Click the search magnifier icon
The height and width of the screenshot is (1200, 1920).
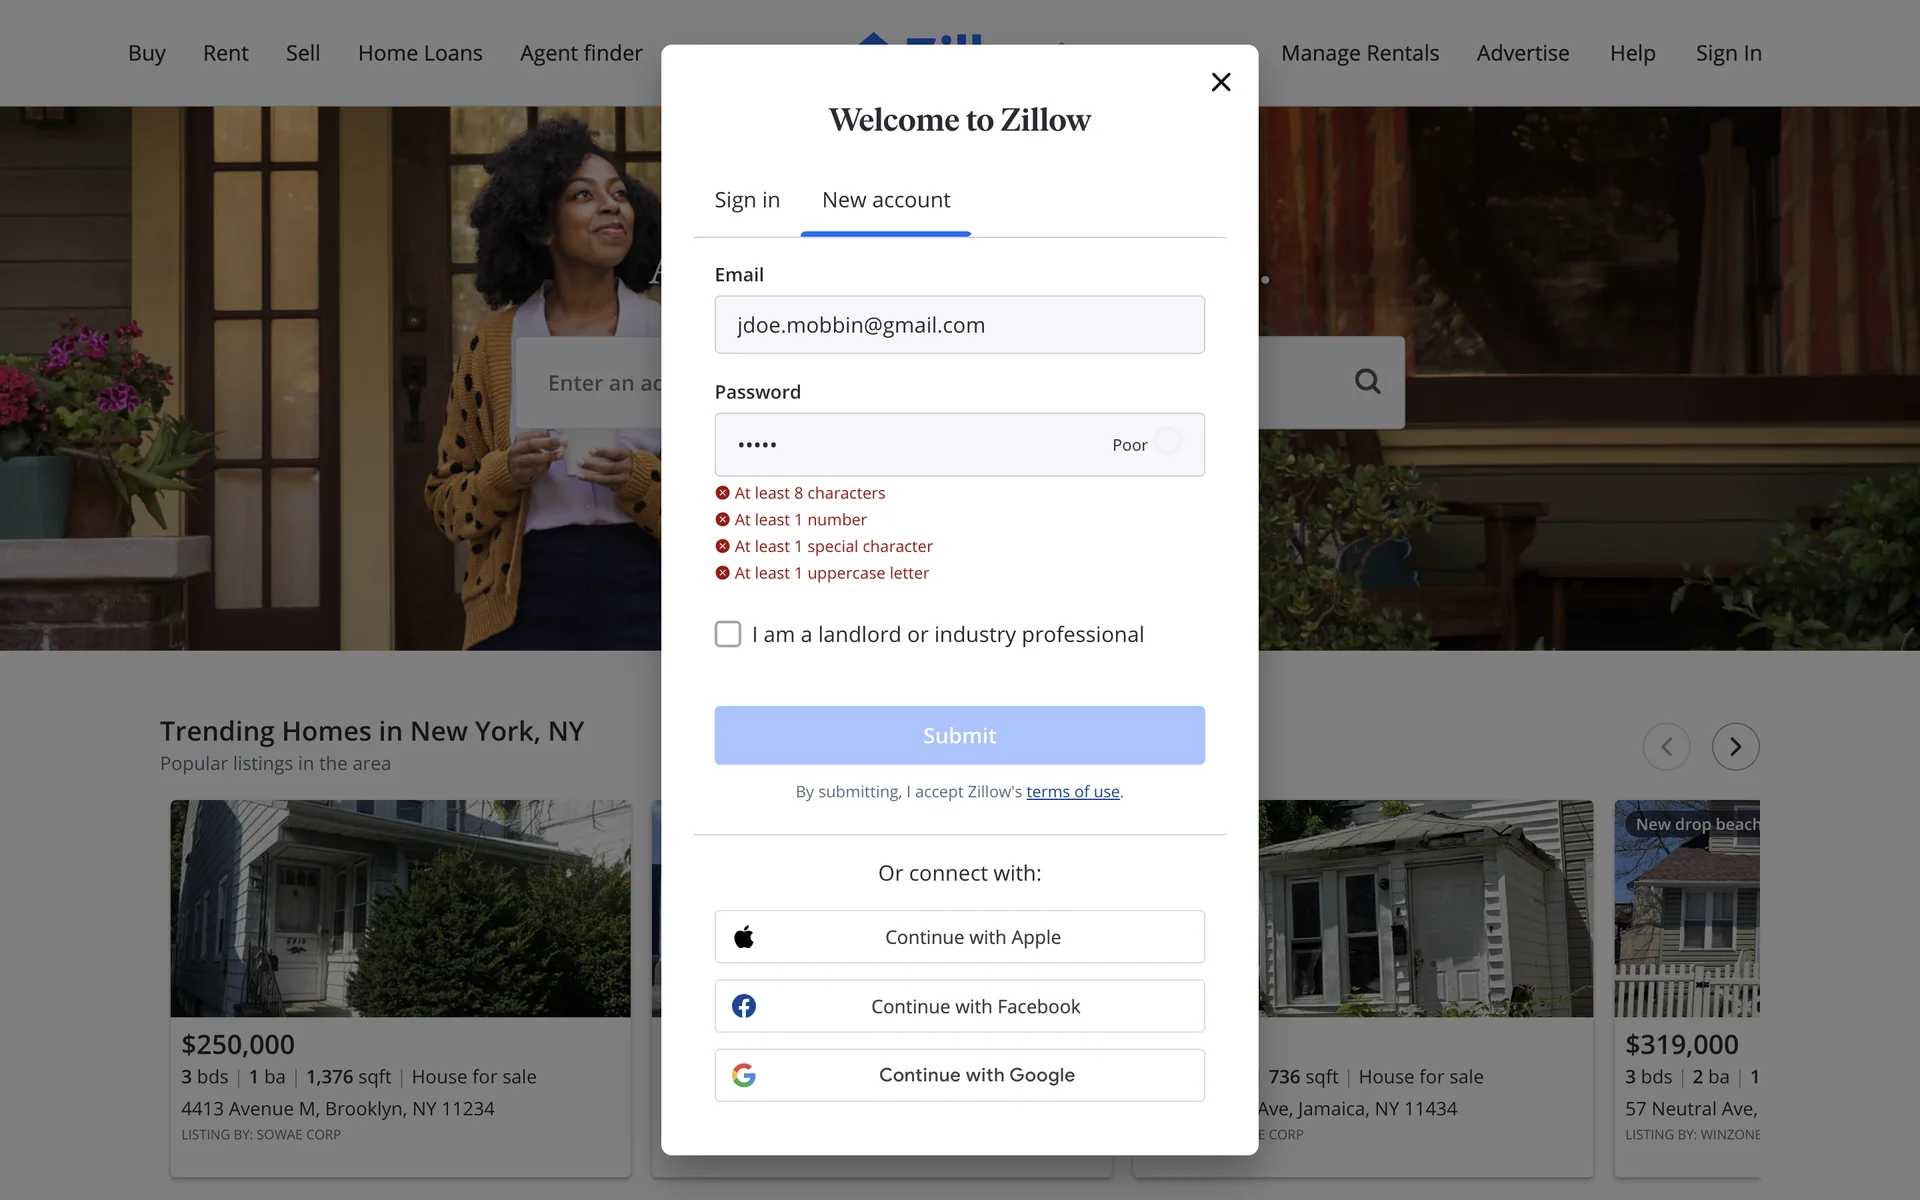coord(1367,381)
